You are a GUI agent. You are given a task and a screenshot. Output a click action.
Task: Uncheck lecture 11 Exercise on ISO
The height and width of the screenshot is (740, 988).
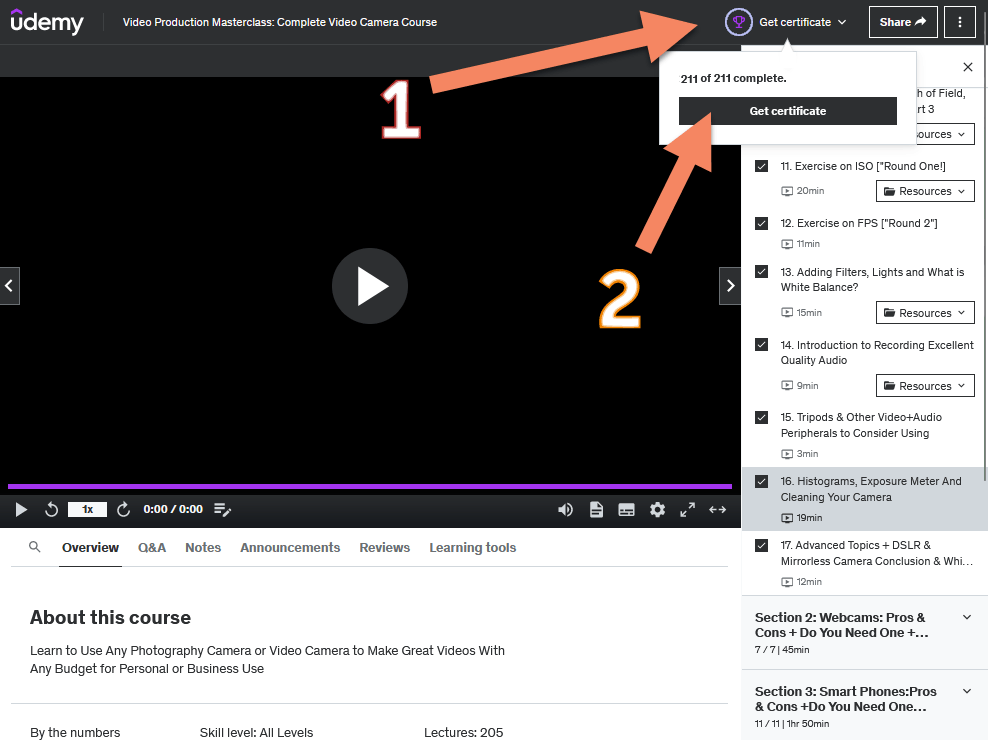tap(761, 166)
